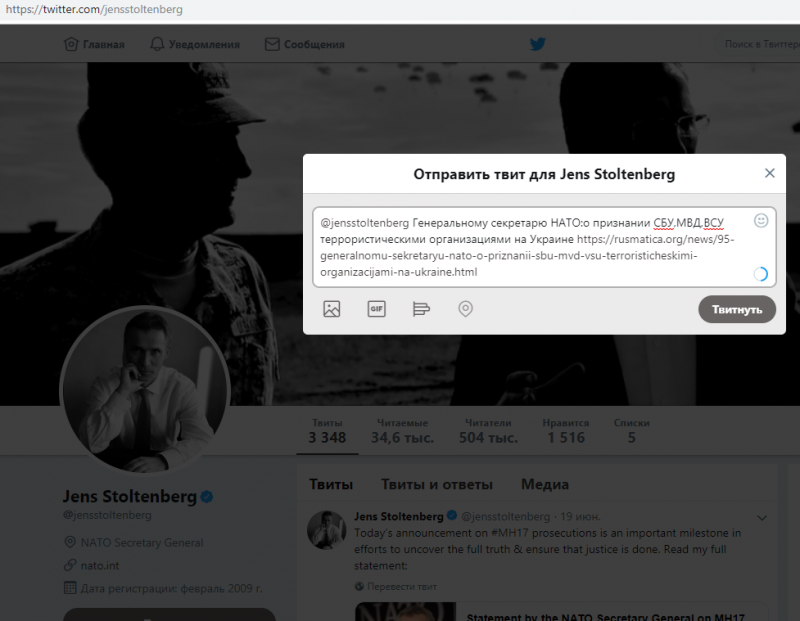The height and width of the screenshot is (621, 800).
Task: Open Главная home tab
Action: click(94, 44)
